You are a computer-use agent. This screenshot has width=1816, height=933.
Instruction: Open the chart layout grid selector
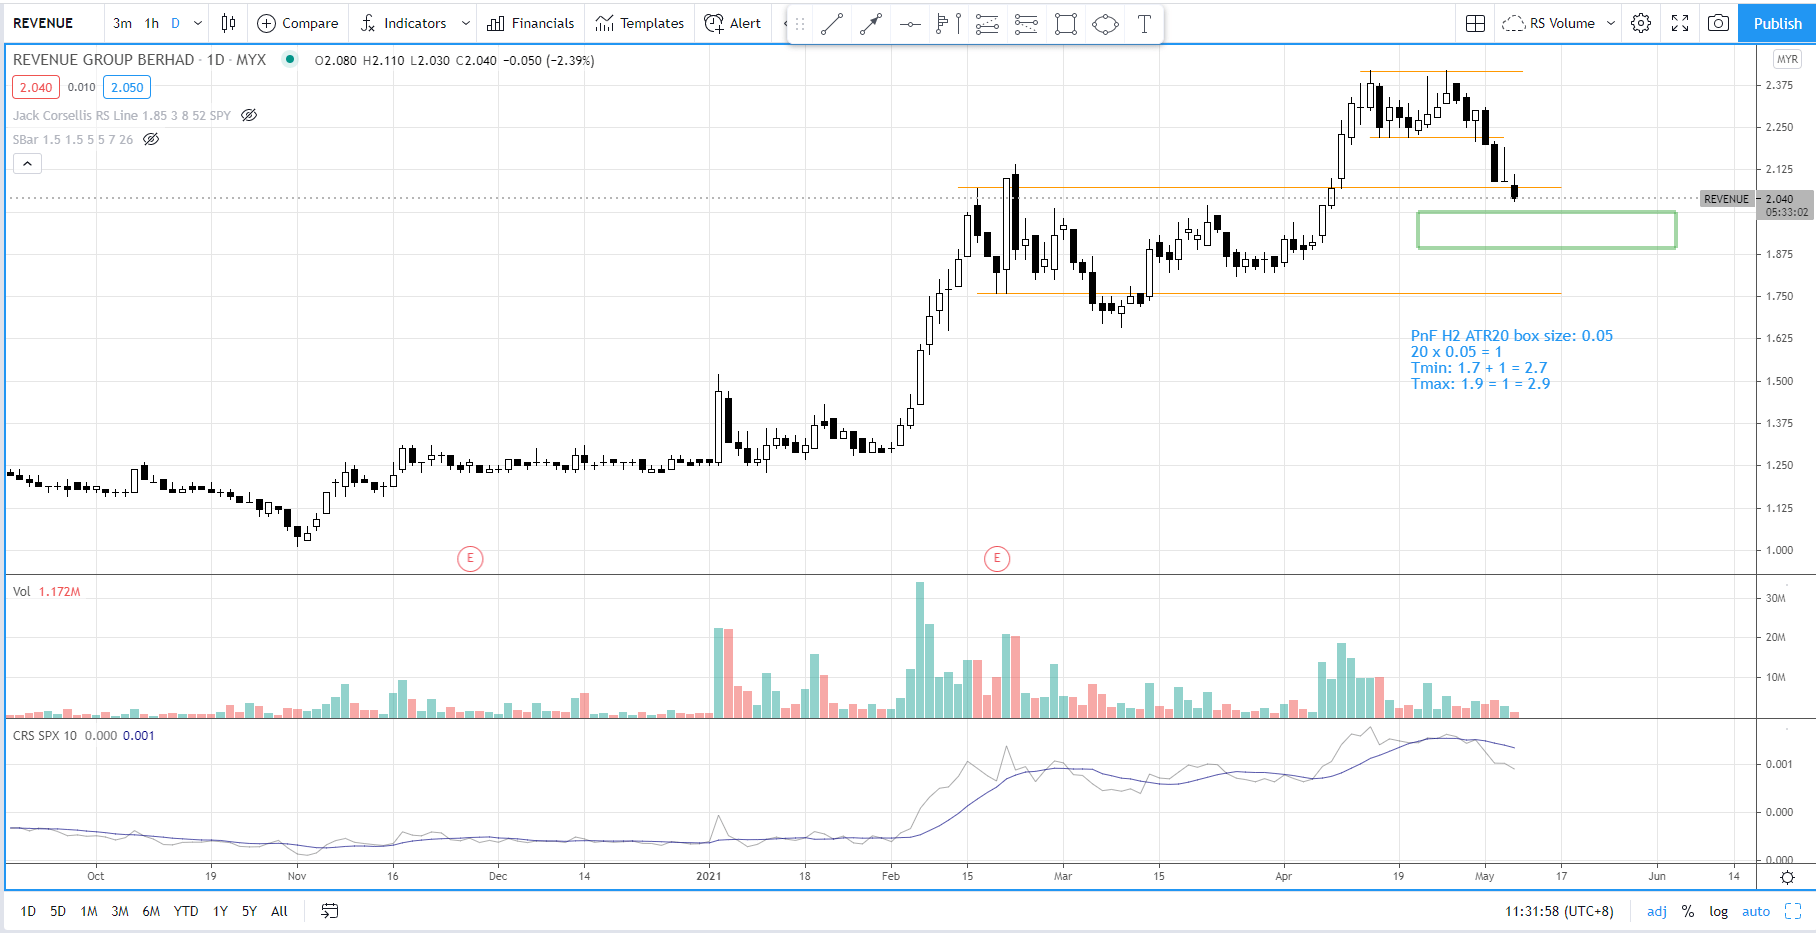click(1475, 23)
